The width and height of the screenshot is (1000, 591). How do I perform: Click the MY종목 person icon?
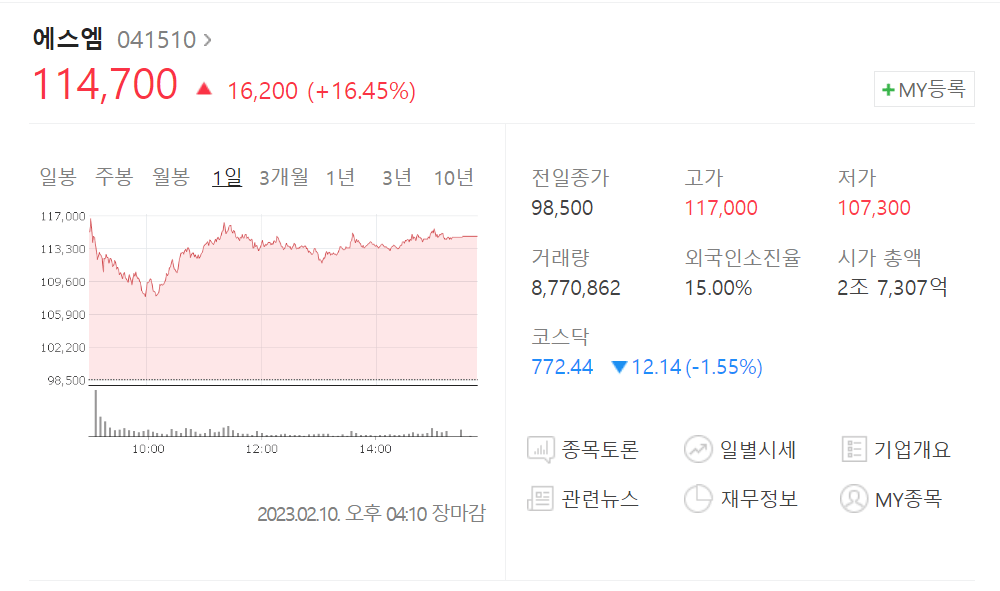pyautogui.click(x=854, y=498)
